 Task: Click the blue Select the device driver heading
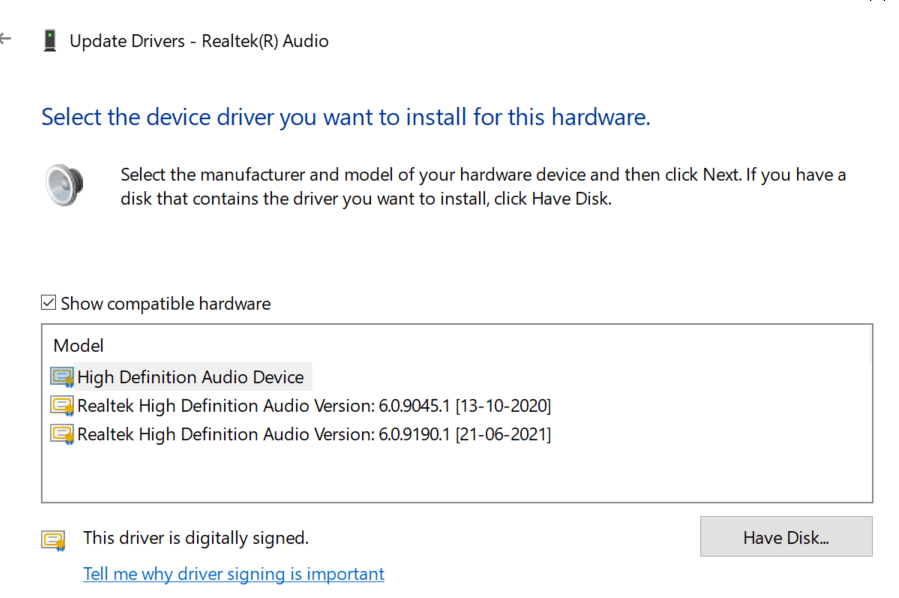(345, 117)
